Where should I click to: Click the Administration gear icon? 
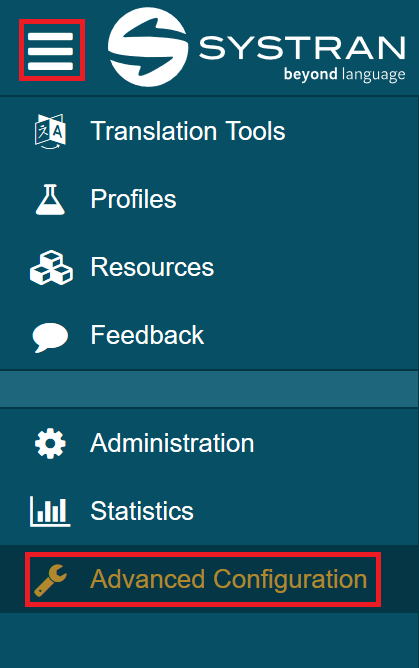coord(50,443)
